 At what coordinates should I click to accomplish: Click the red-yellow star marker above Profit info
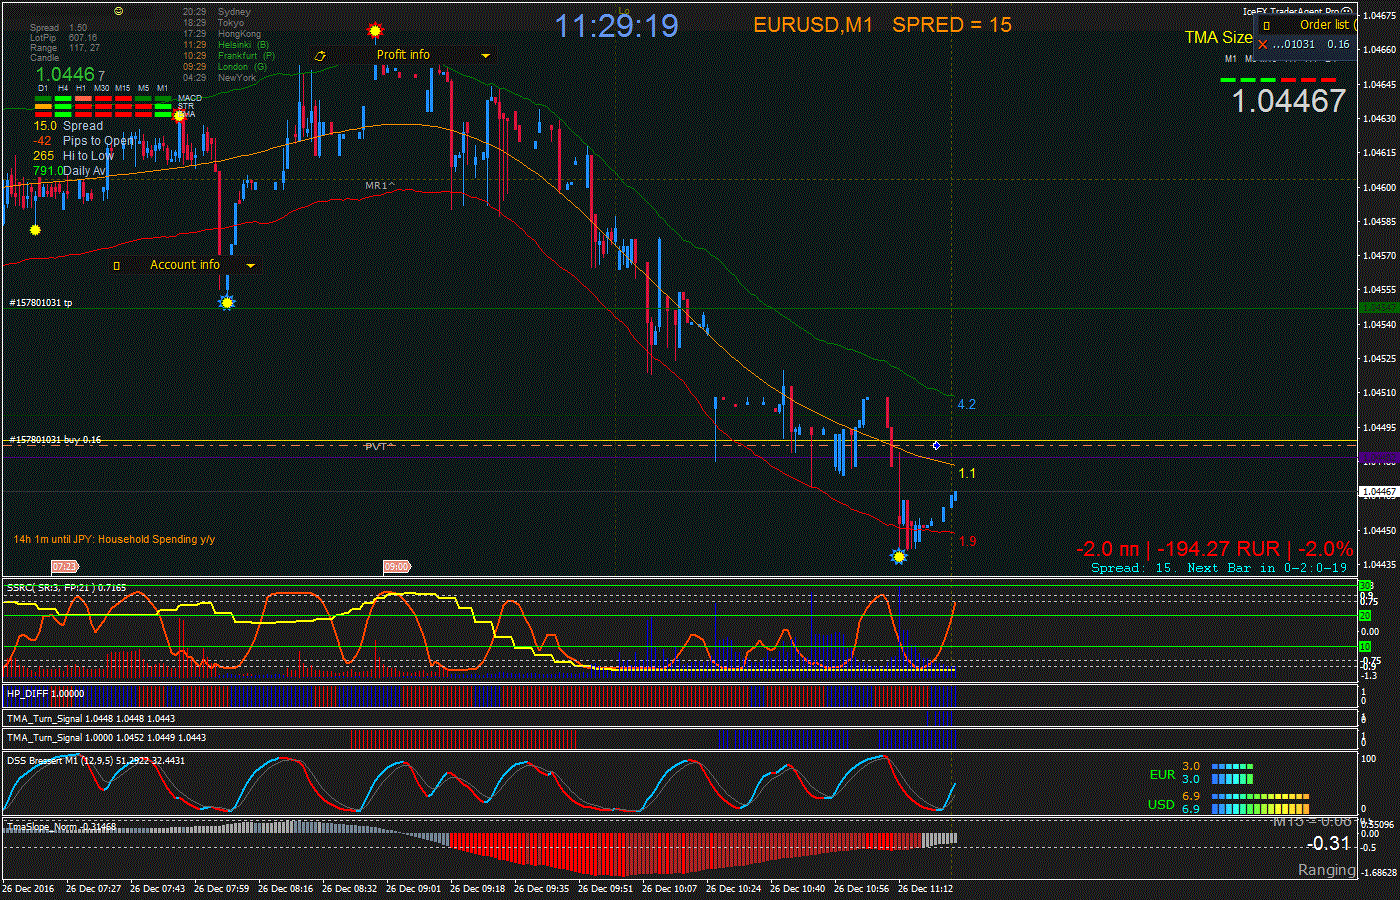coord(375,31)
